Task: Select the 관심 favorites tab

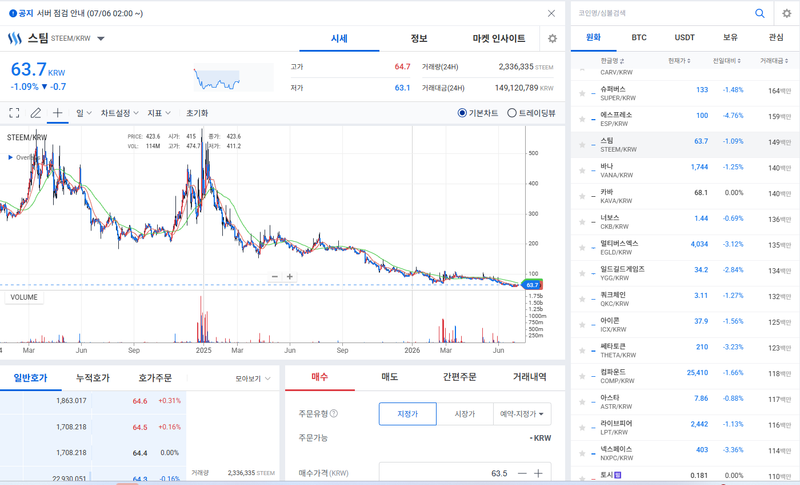Action: click(776, 37)
